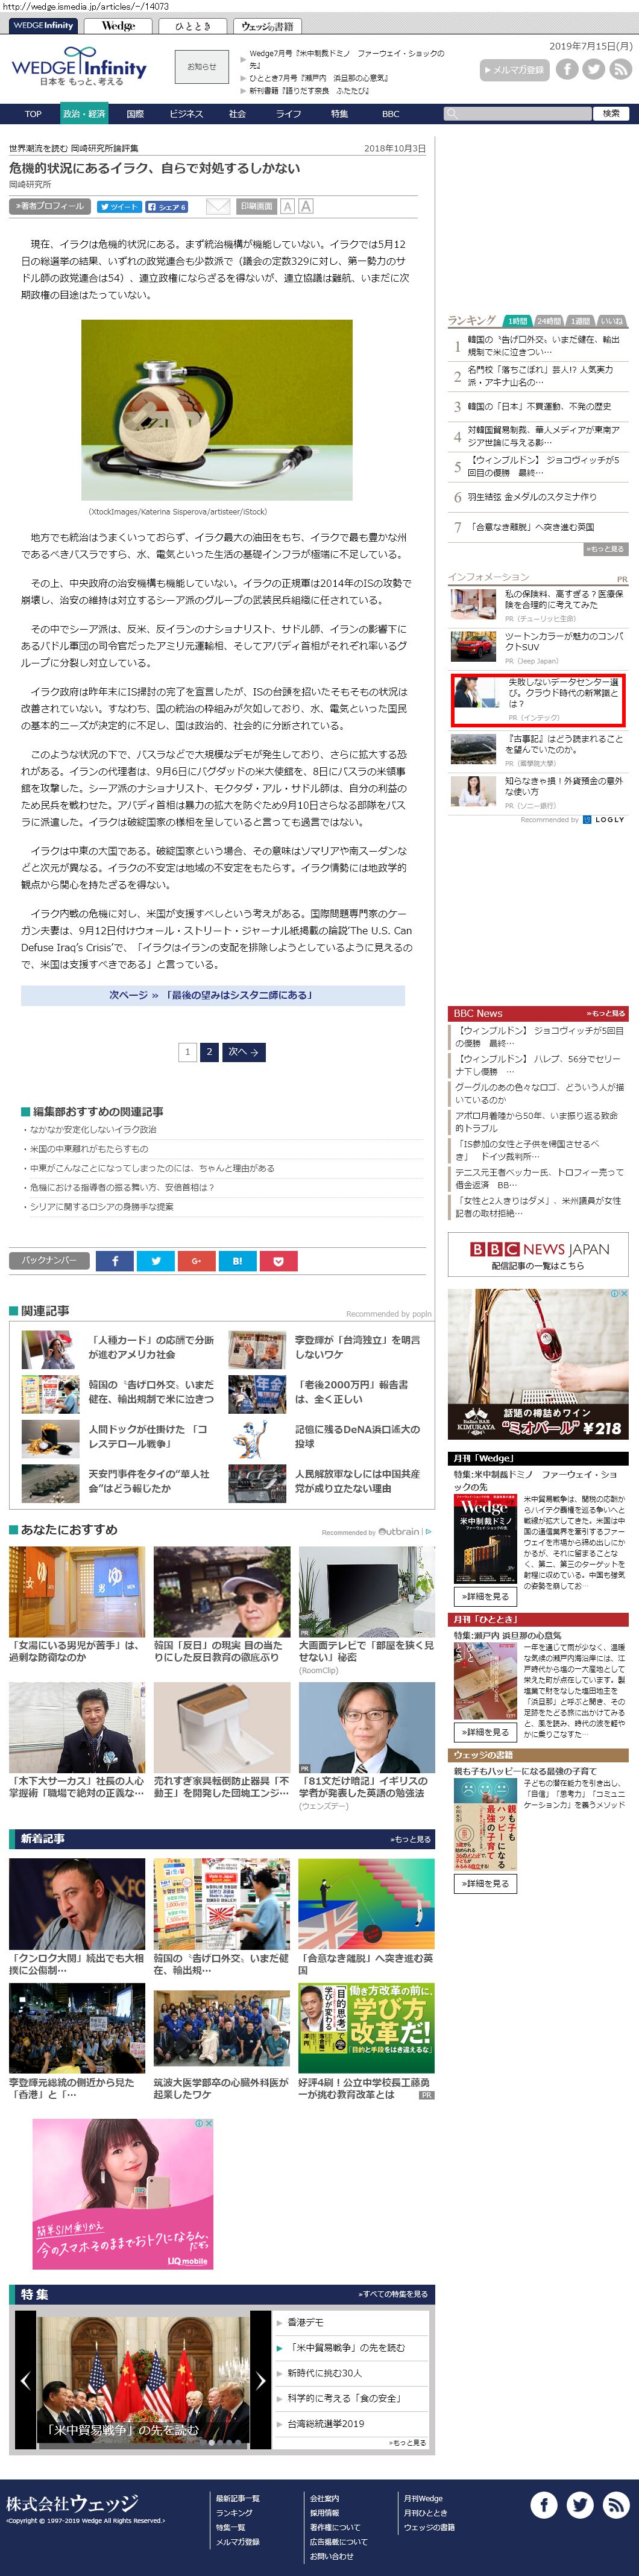Go to 国際 nav menu
This screenshot has width=639, height=2576.
point(135,114)
